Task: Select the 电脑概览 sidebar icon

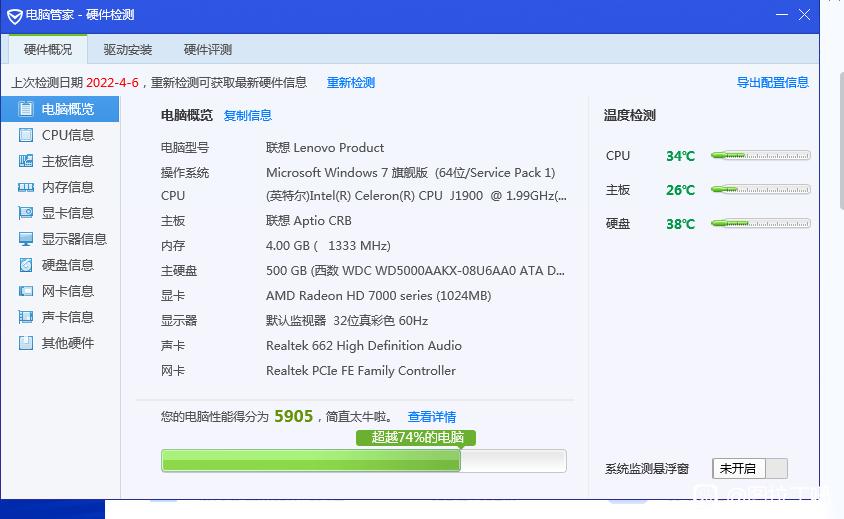Action: point(25,109)
